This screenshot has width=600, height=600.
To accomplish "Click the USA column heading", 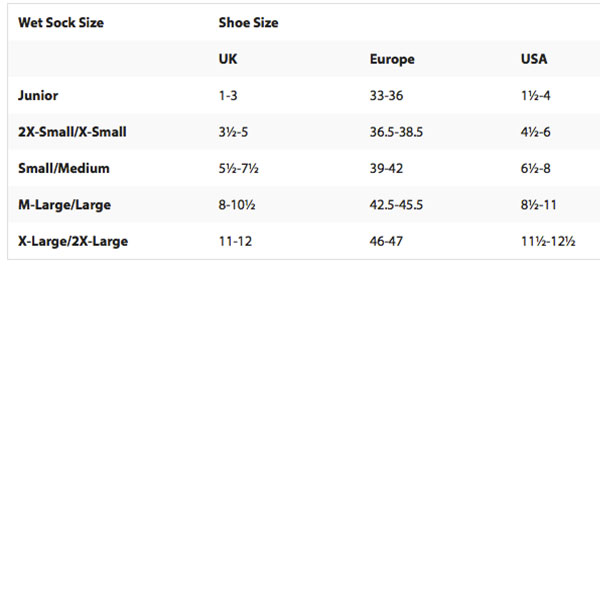I will point(534,59).
